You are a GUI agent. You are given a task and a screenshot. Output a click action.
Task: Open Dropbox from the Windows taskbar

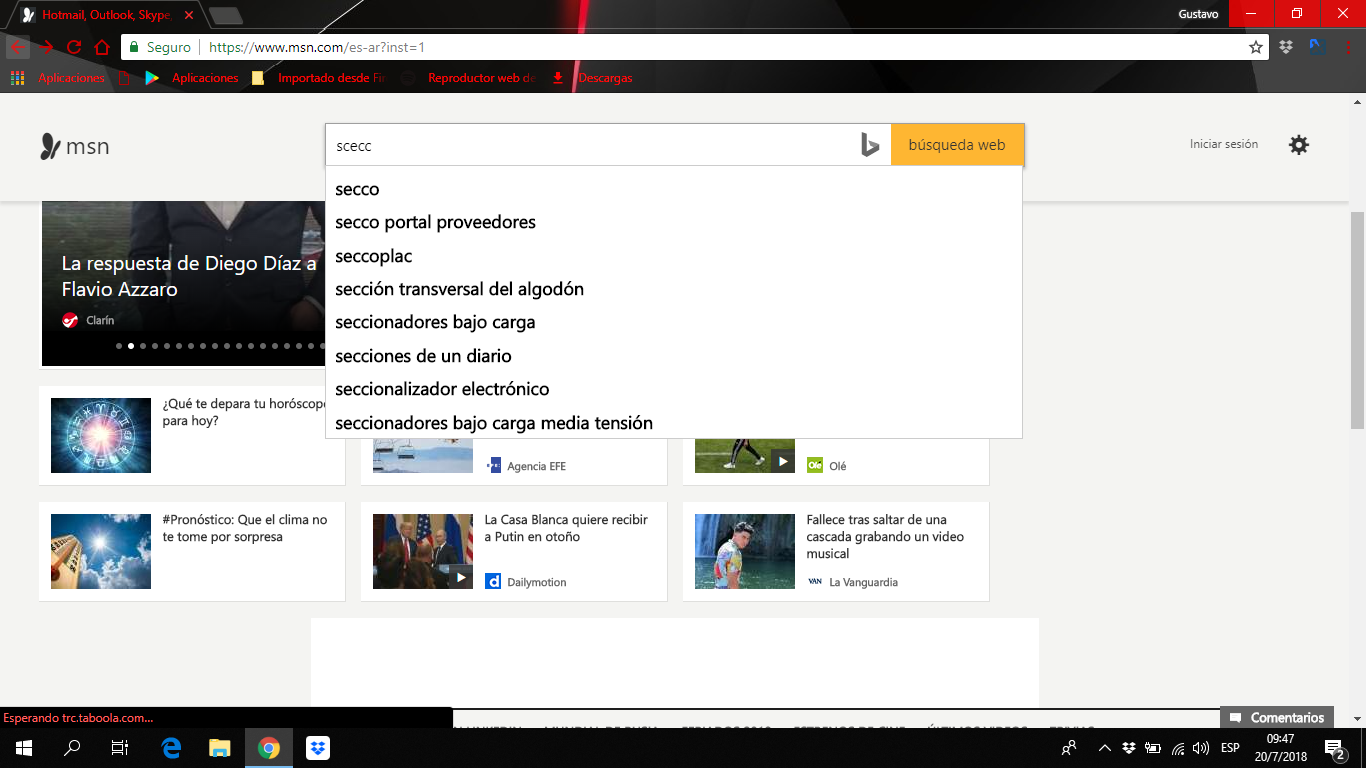pyautogui.click(x=318, y=748)
